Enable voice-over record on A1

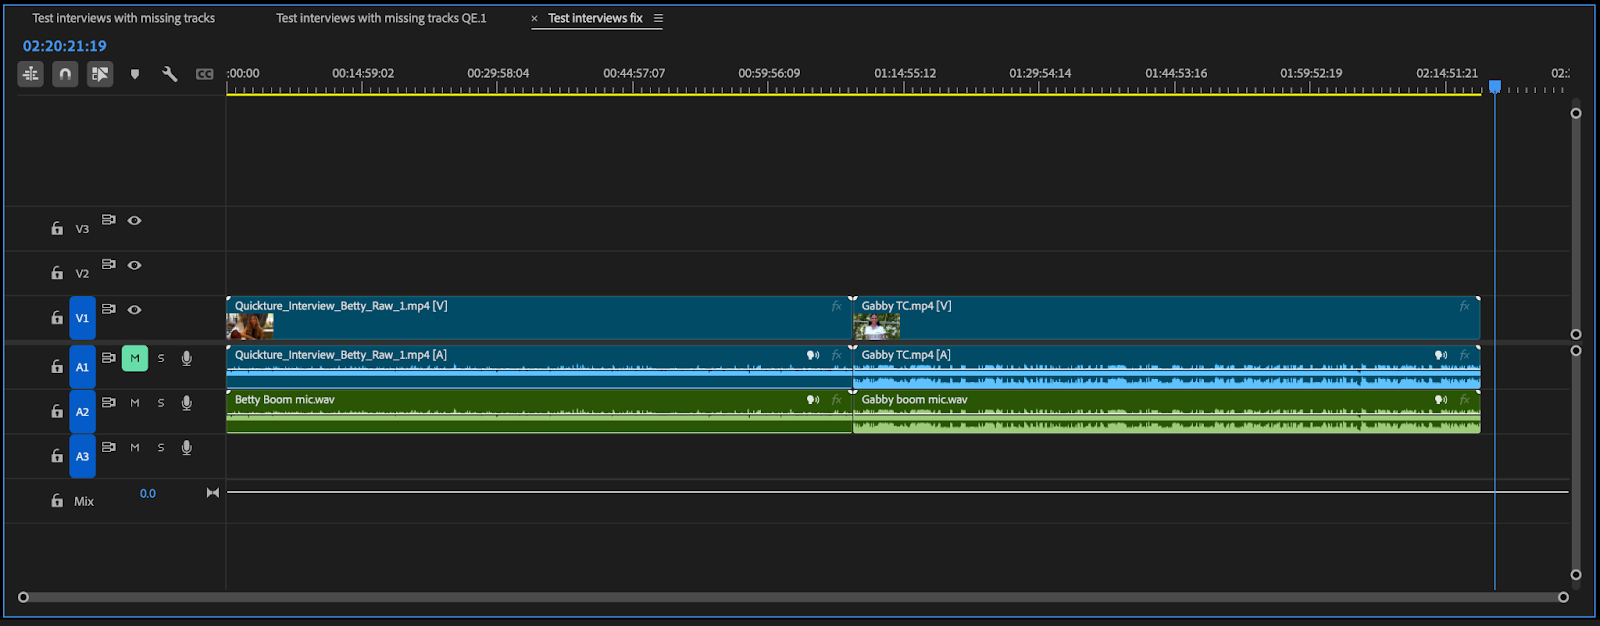[x=187, y=358]
